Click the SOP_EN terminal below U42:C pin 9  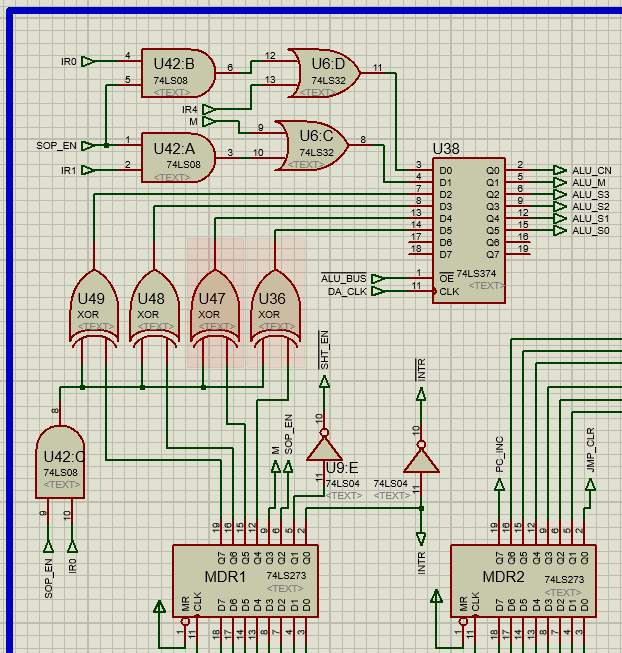48,546
